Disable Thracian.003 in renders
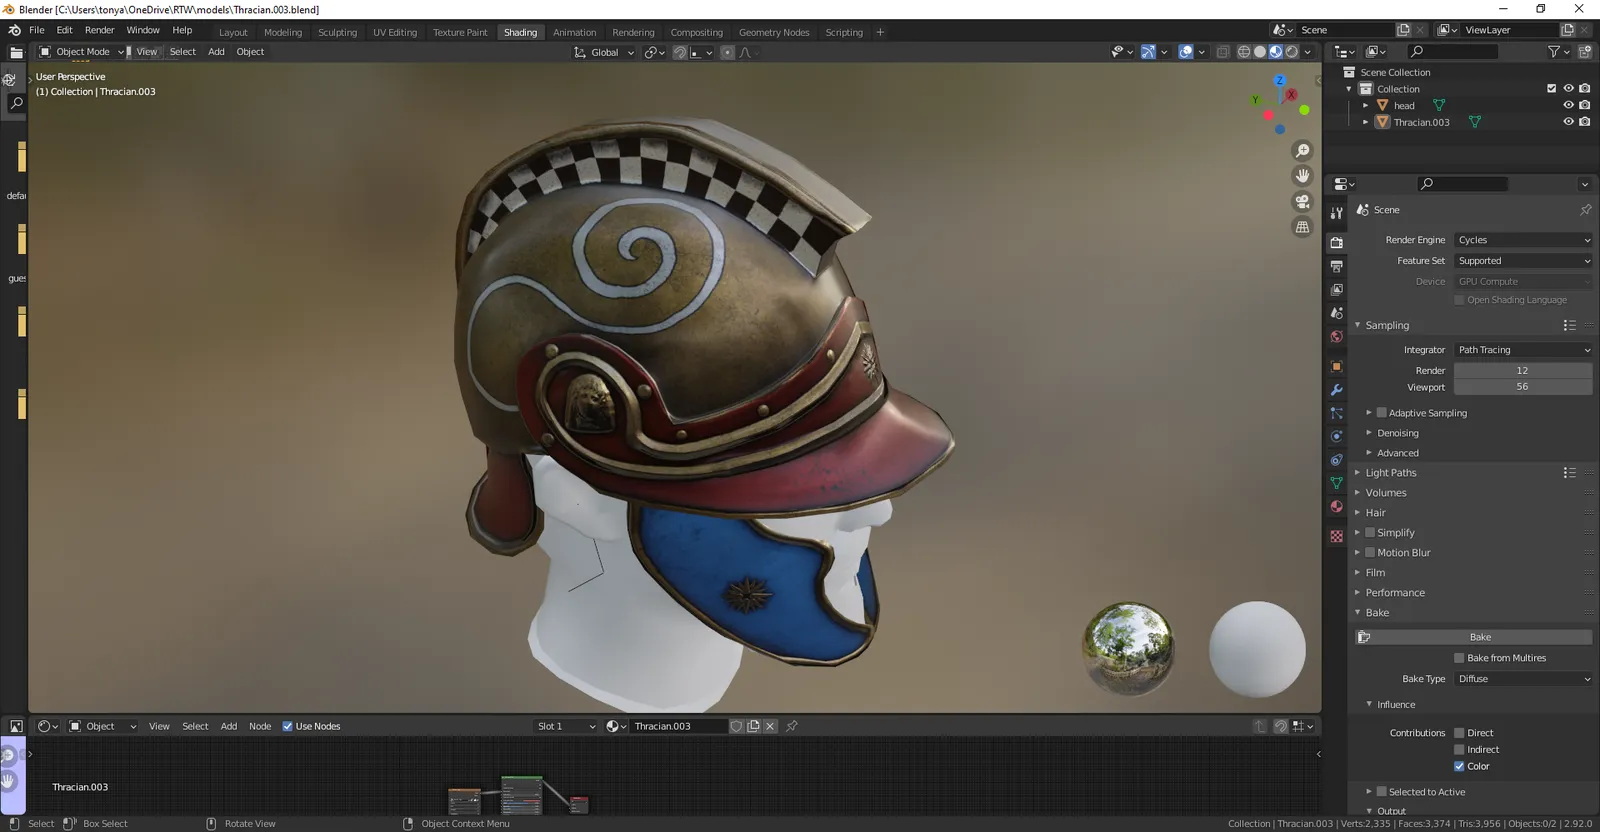Image resolution: width=1600 pixels, height=832 pixels. coord(1584,122)
